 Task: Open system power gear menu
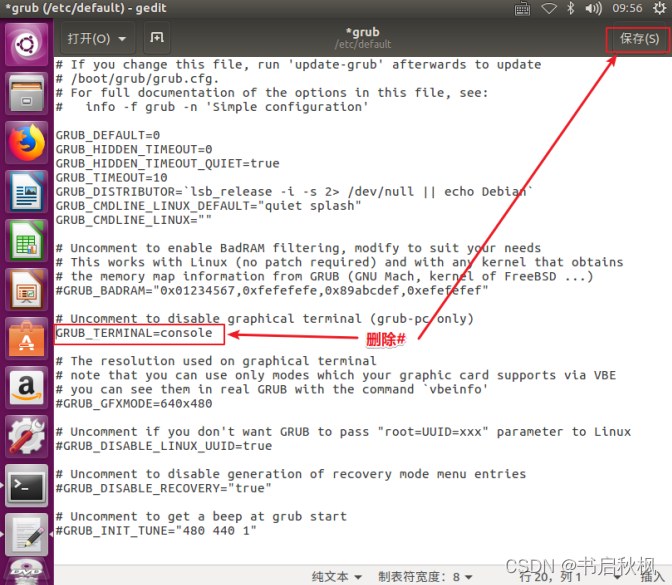click(x=659, y=8)
